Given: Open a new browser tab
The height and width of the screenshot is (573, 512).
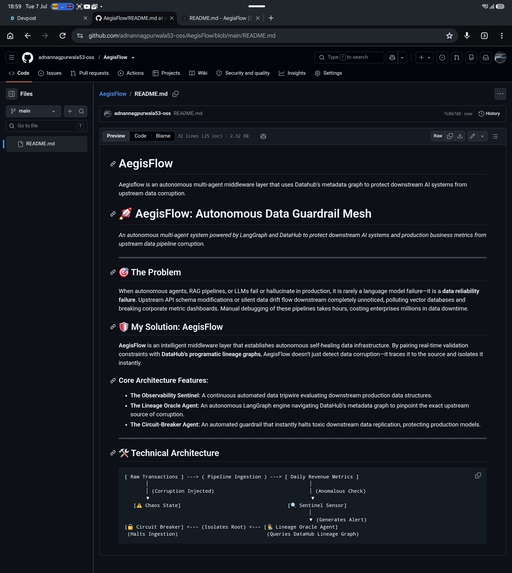Looking at the screenshot, I should pos(271,18).
